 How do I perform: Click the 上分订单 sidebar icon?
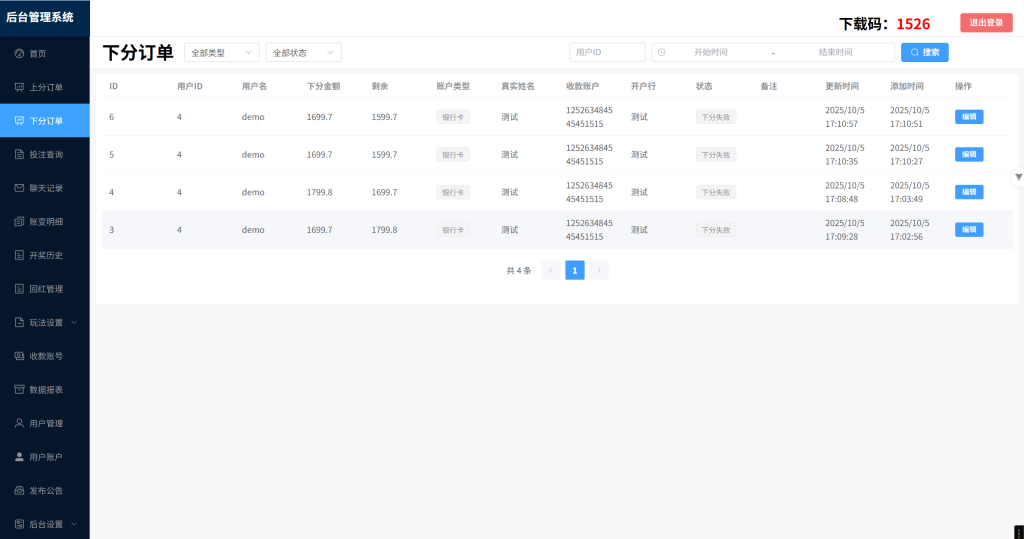[x=19, y=87]
